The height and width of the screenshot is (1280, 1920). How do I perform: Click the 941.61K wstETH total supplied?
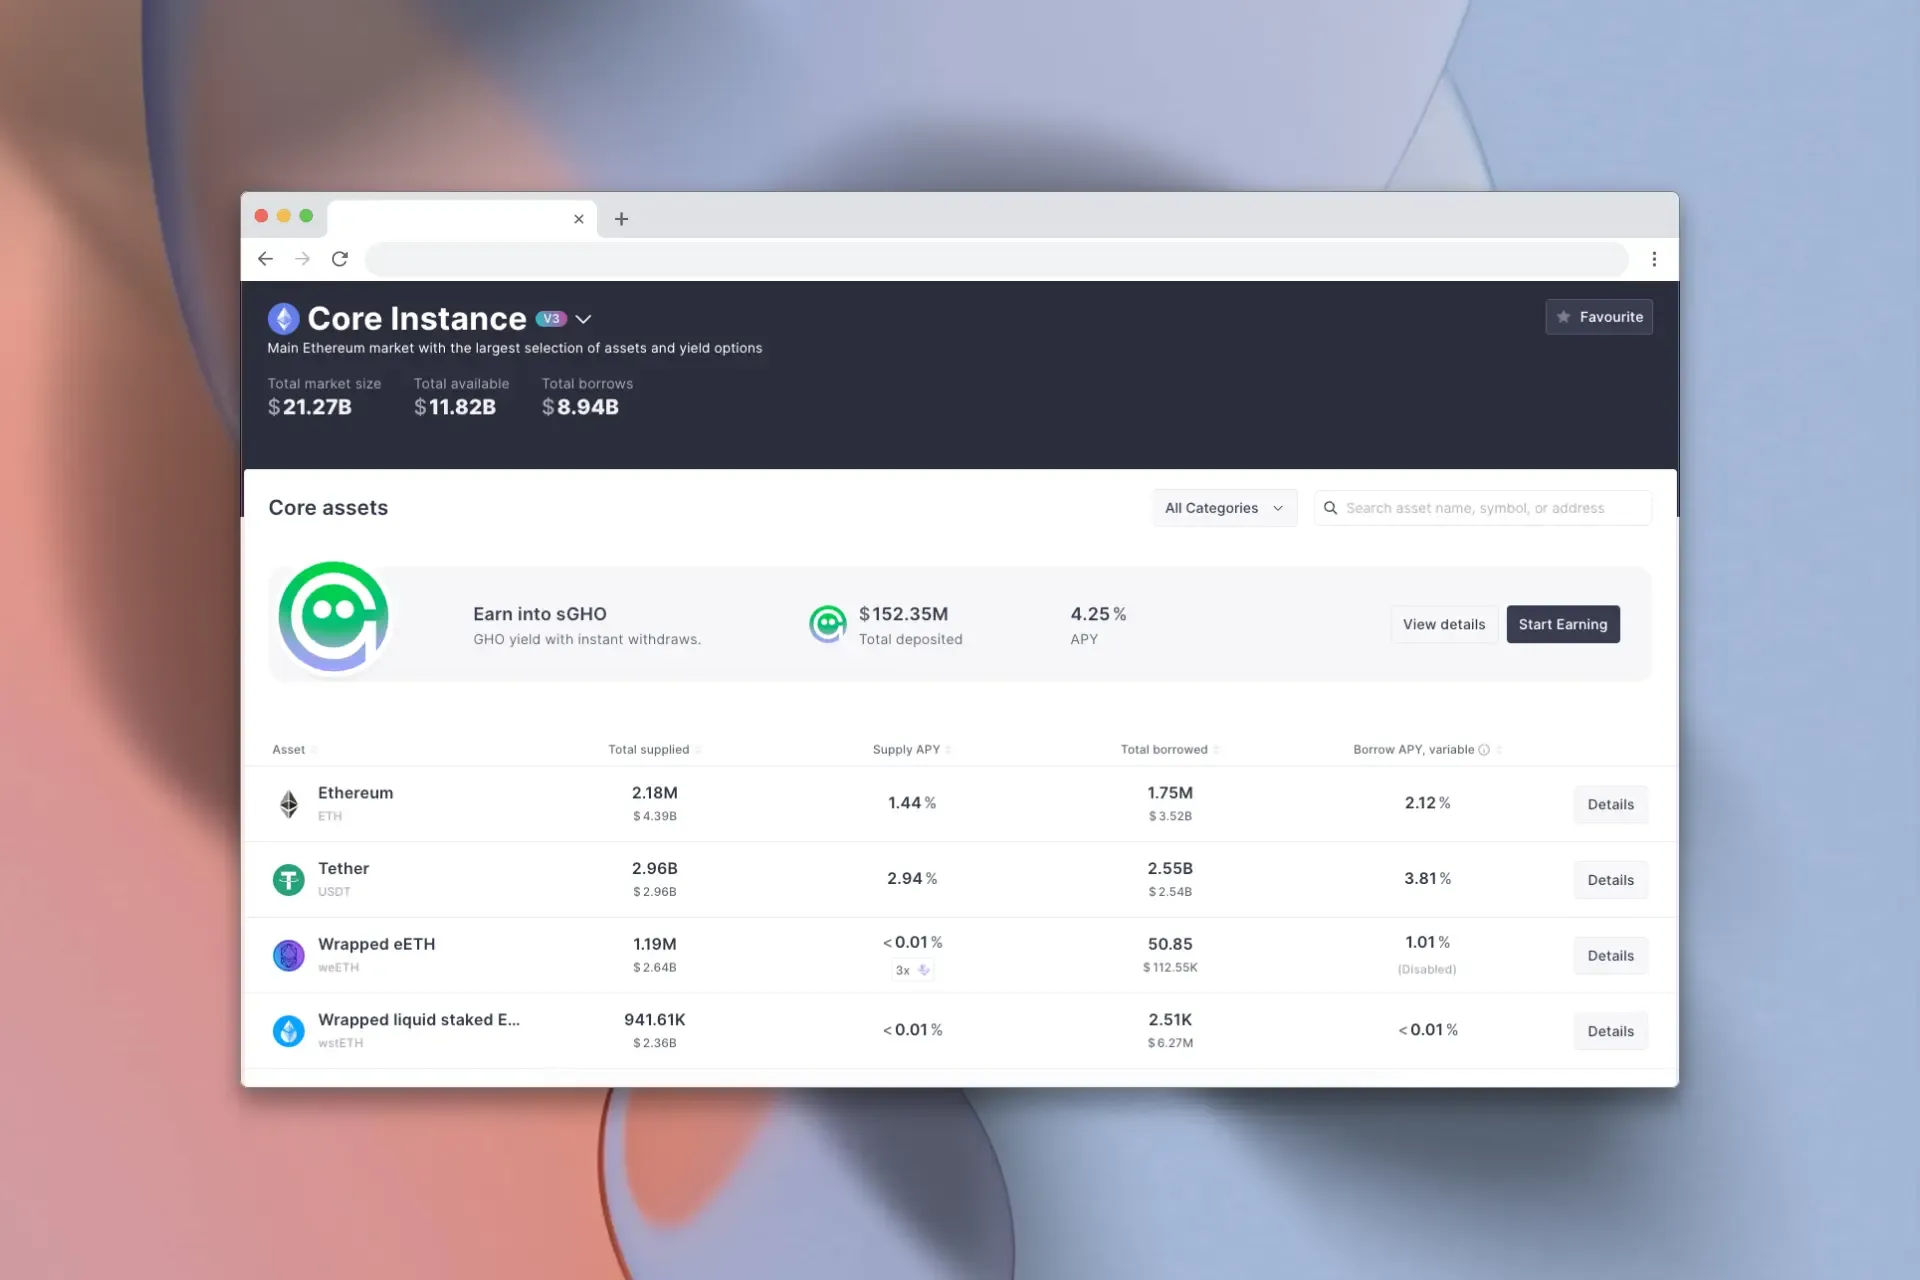tap(655, 1020)
